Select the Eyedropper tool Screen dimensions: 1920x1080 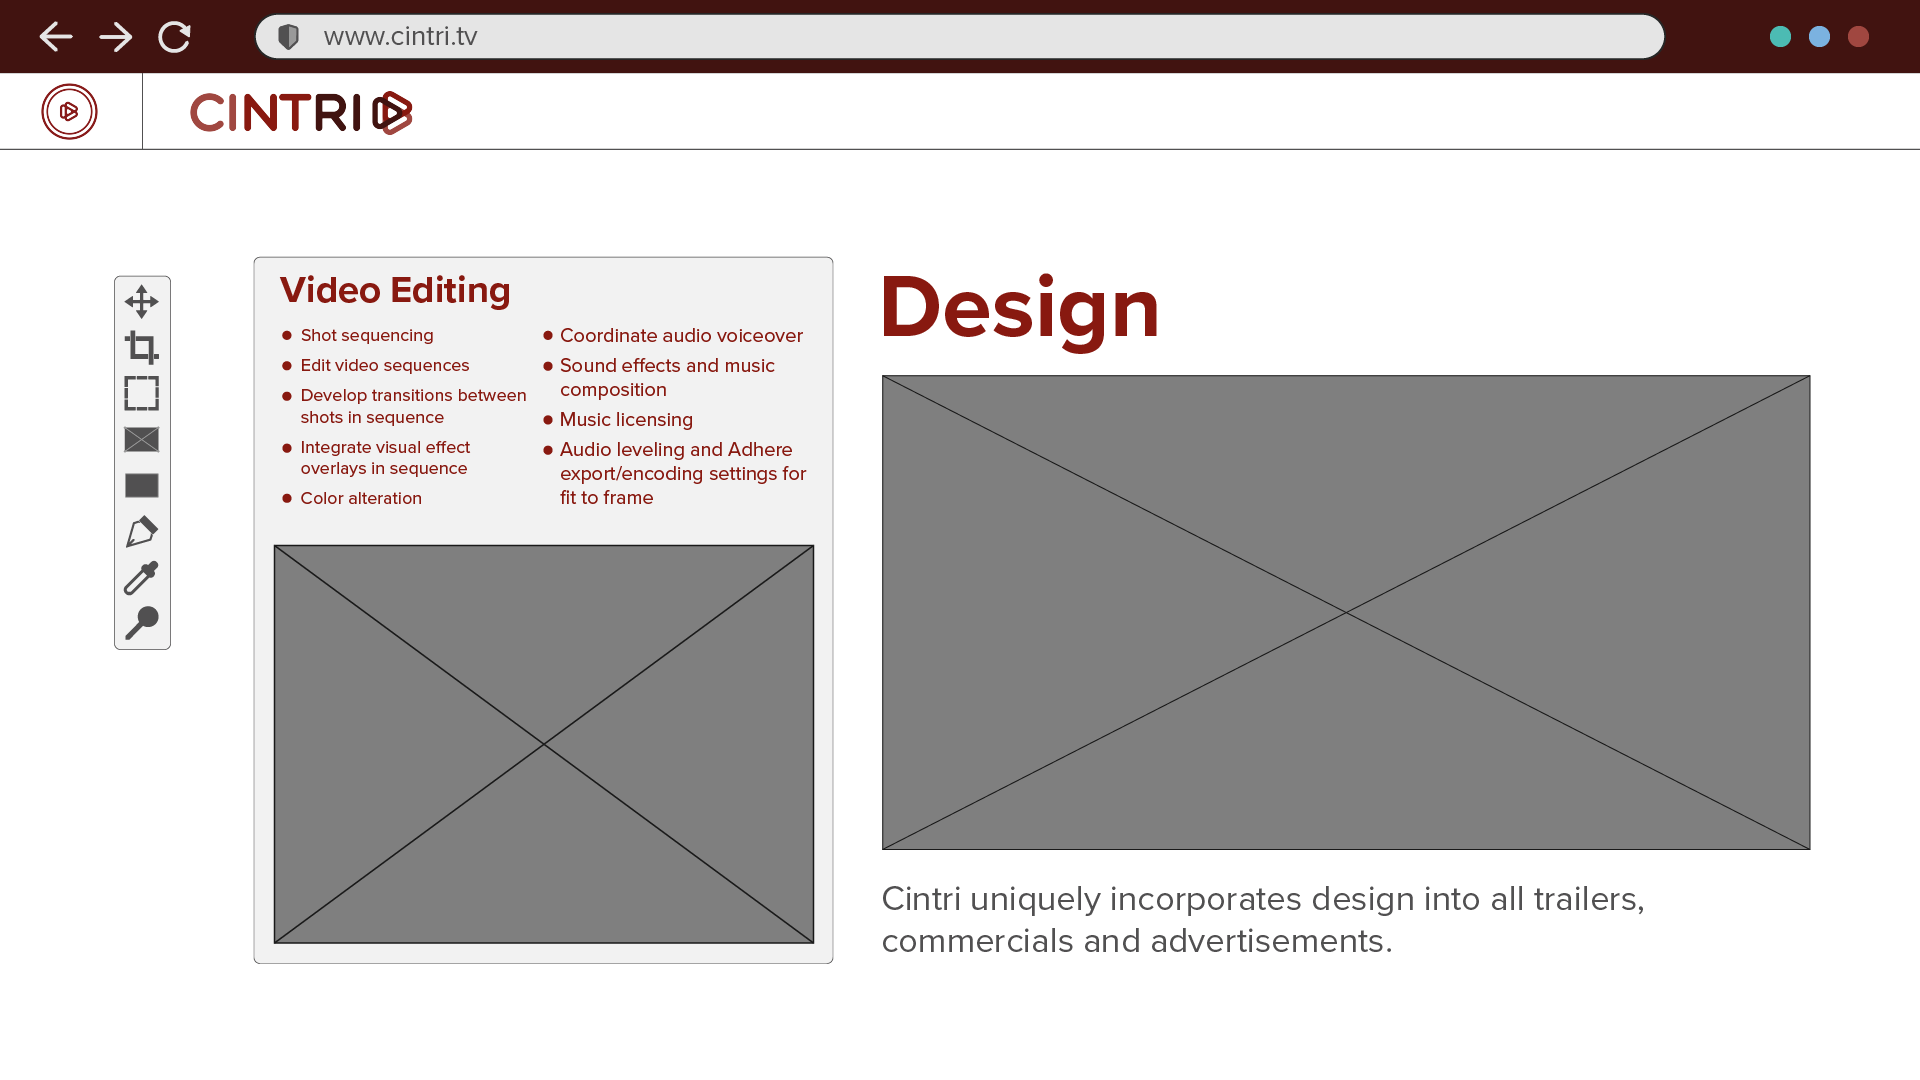tap(141, 577)
